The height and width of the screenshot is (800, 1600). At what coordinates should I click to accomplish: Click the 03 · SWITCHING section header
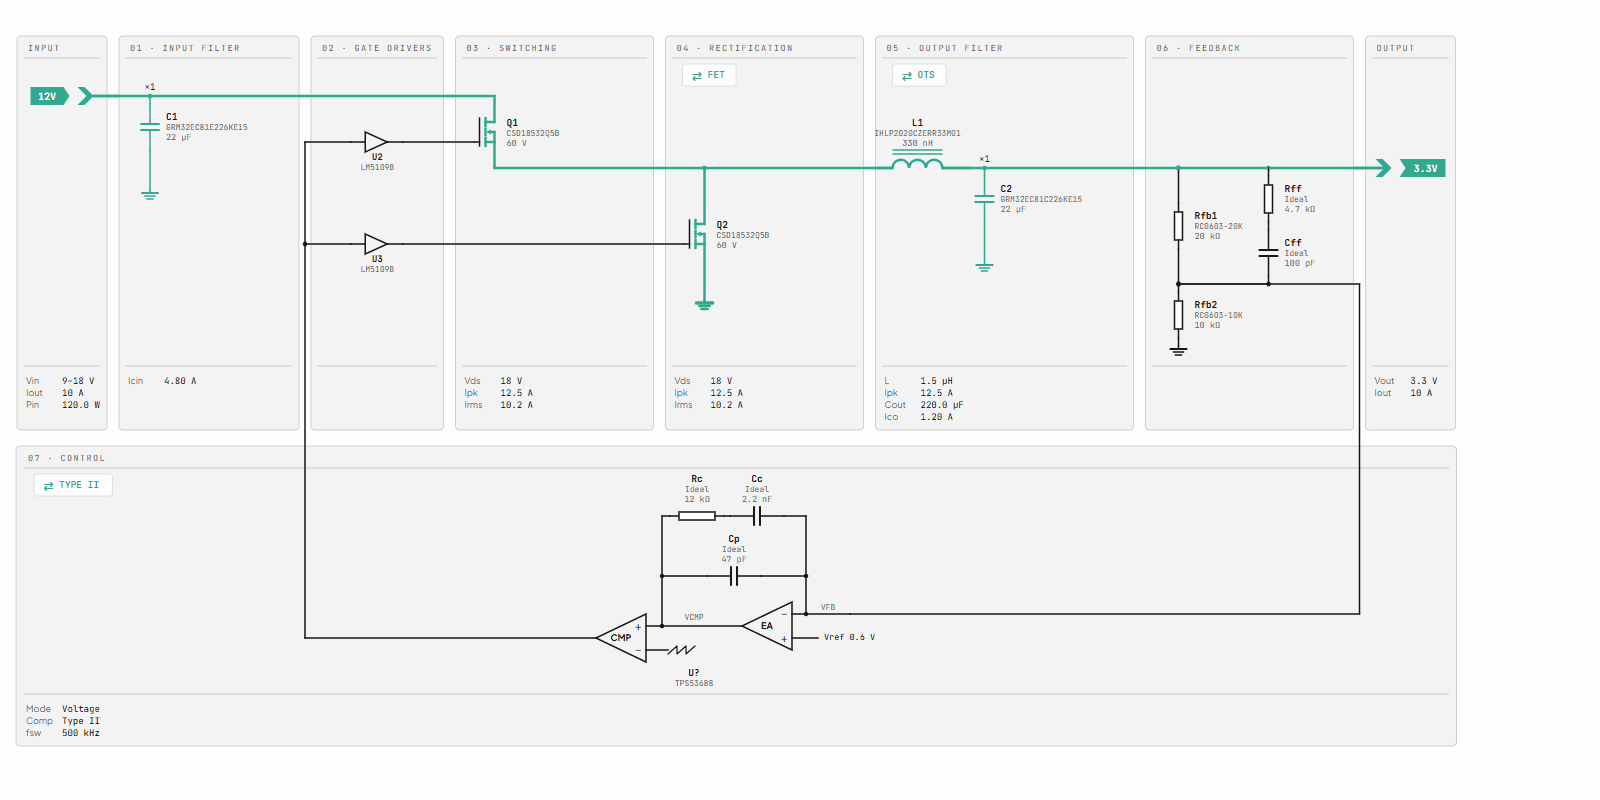pyautogui.click(x=511, y=48)
